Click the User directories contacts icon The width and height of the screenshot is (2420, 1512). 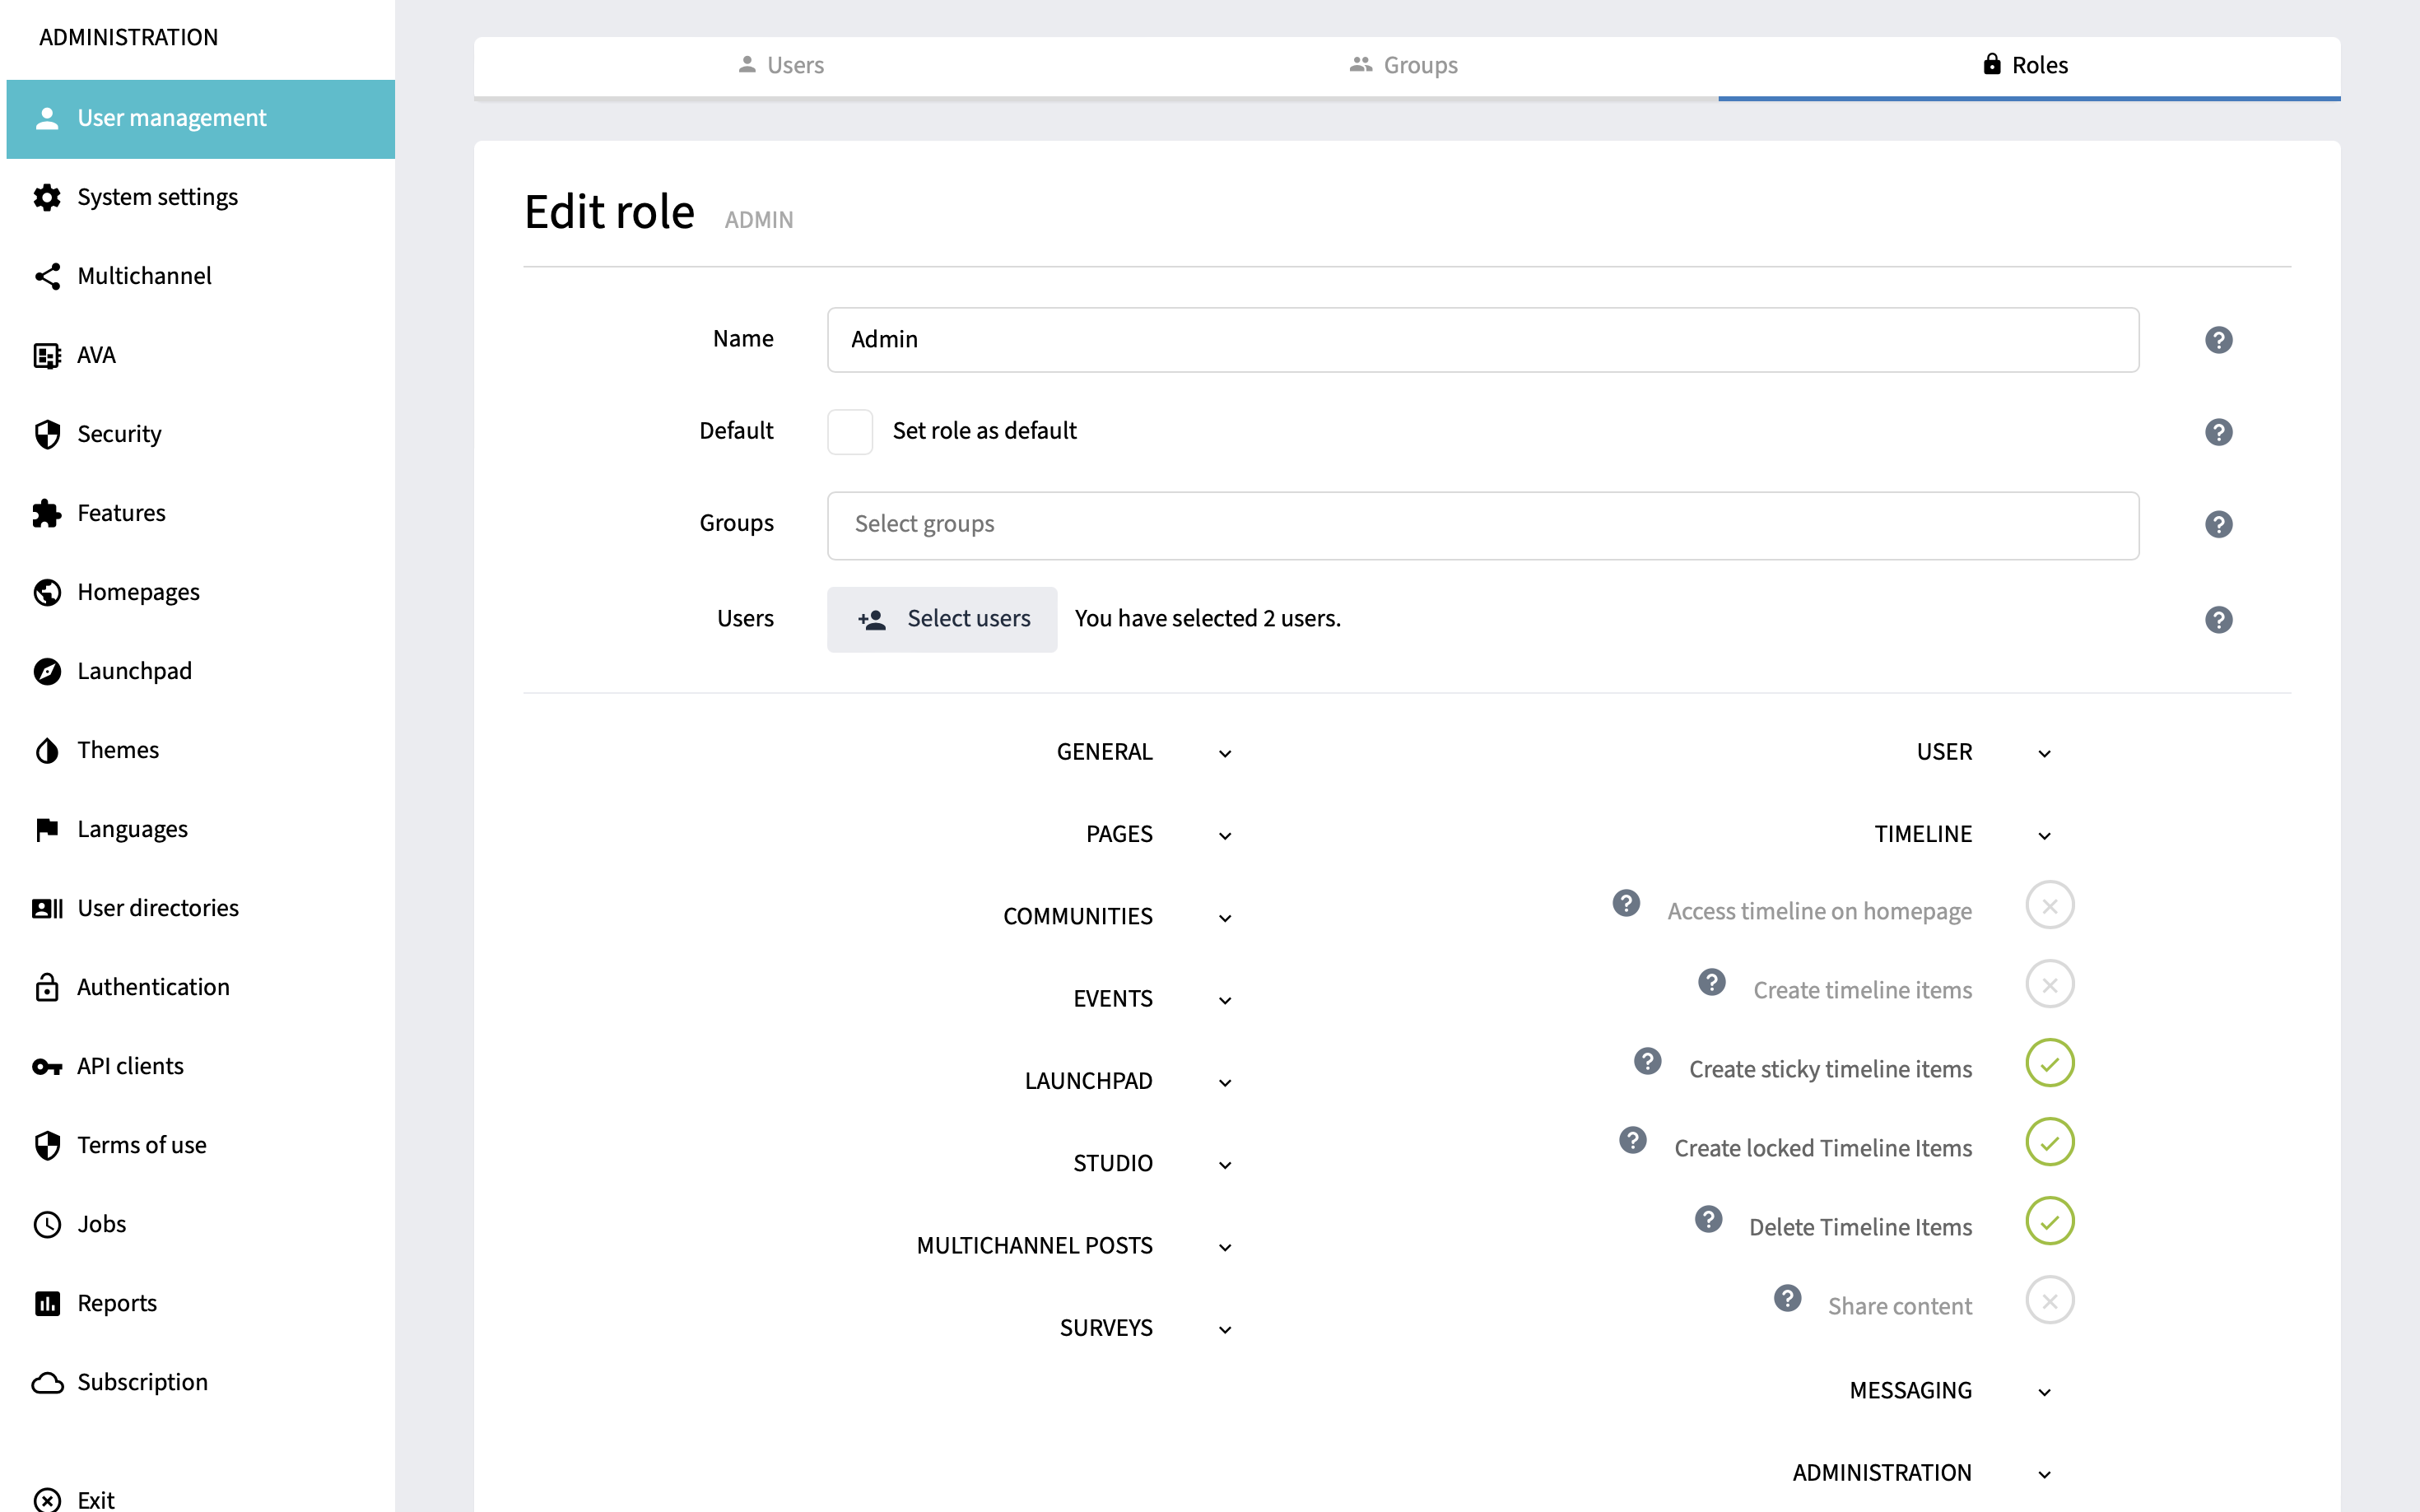point(47,908)
